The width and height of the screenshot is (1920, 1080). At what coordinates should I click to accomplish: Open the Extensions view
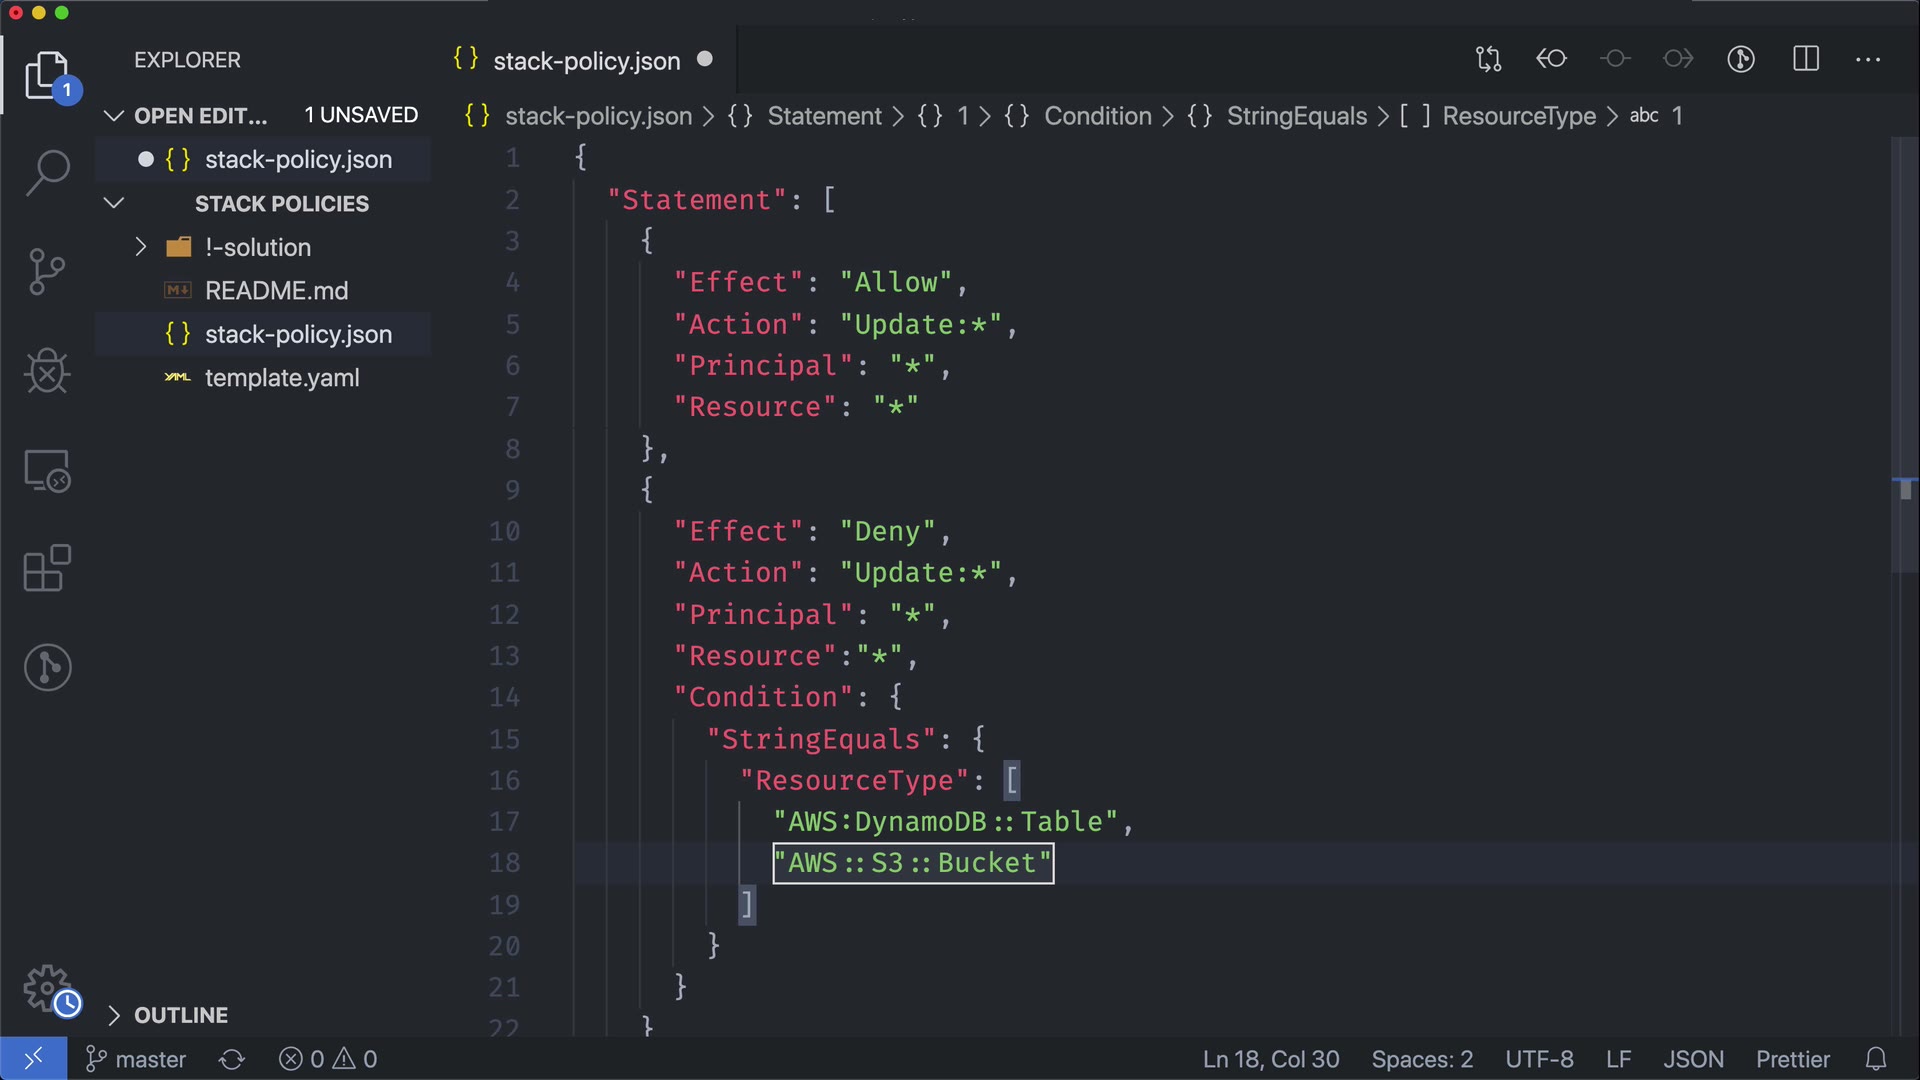(47, 568)
